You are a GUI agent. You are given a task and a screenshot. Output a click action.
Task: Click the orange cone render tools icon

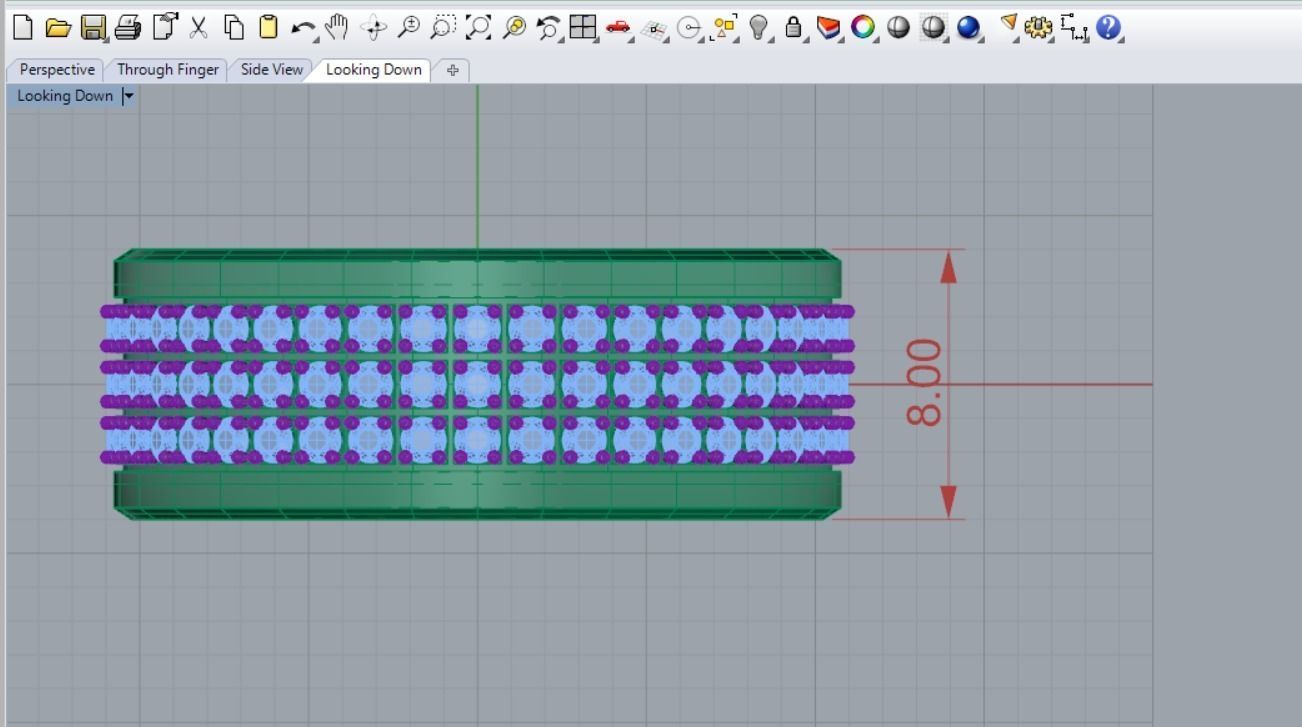1009,25
